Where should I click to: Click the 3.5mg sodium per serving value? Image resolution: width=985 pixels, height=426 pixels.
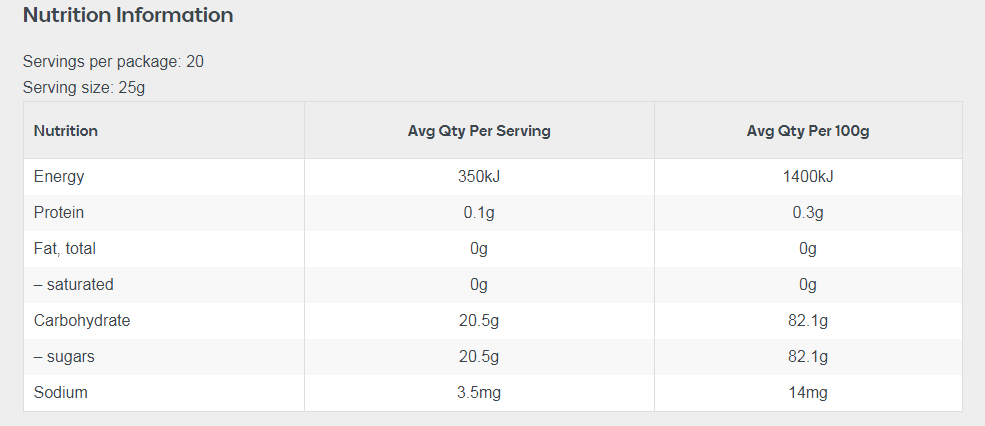(479, 393)
